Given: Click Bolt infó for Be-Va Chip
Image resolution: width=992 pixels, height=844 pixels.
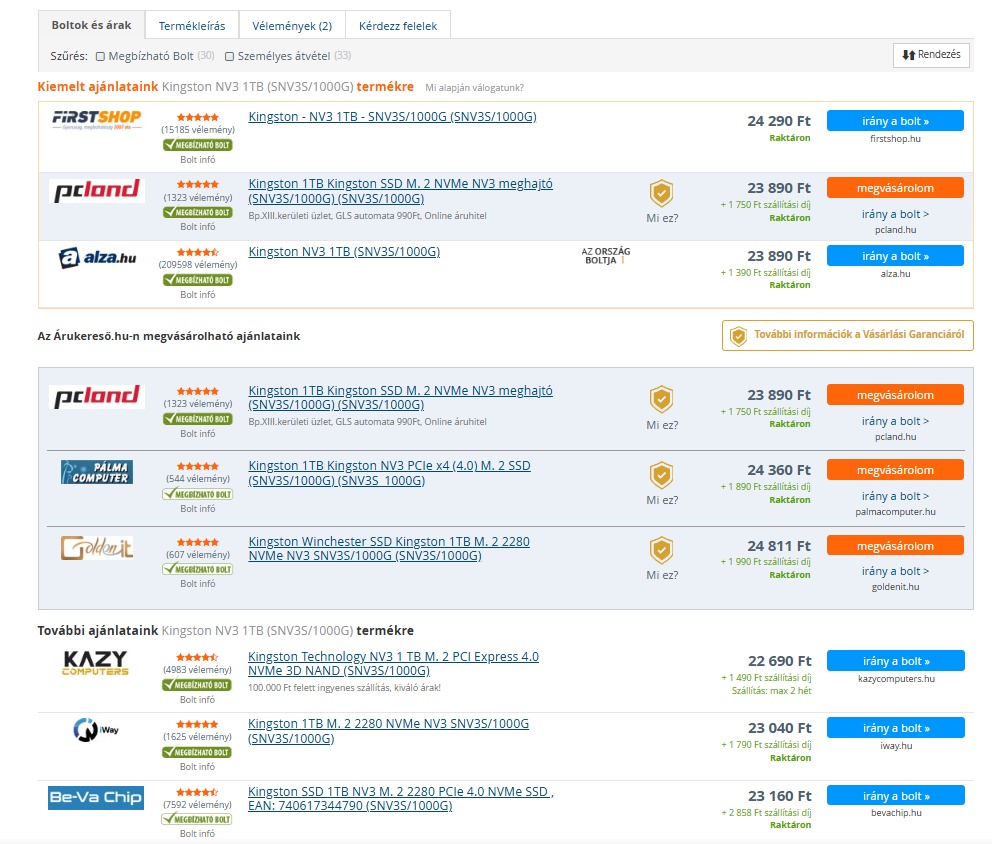Looking at the screenshot, I should click(197, 833).
